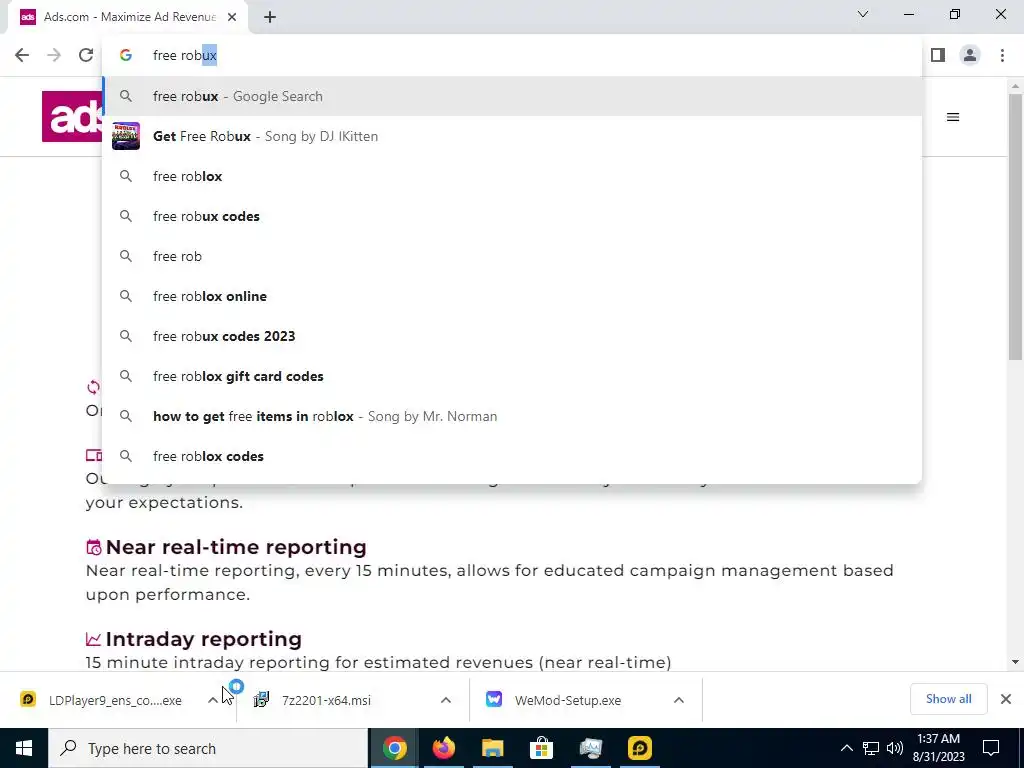Open the tab search chevron
Viewport: 1024px width, 768px height.
click(863, 14)
